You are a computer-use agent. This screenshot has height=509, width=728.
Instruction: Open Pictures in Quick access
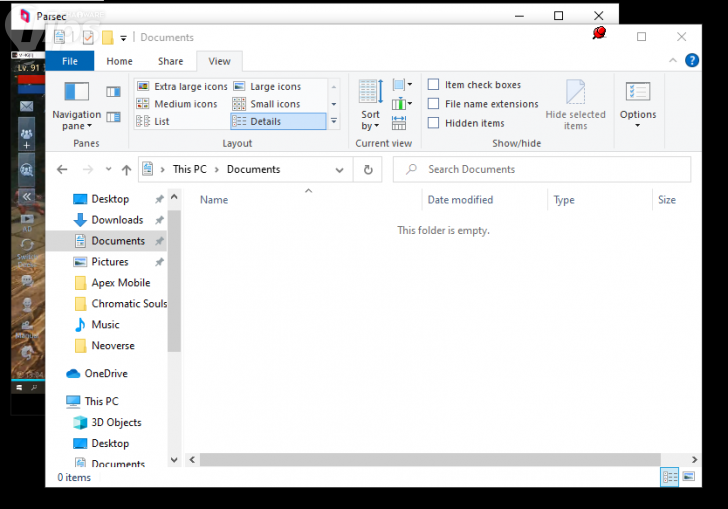pyautogui.click(x=110, y=262)
